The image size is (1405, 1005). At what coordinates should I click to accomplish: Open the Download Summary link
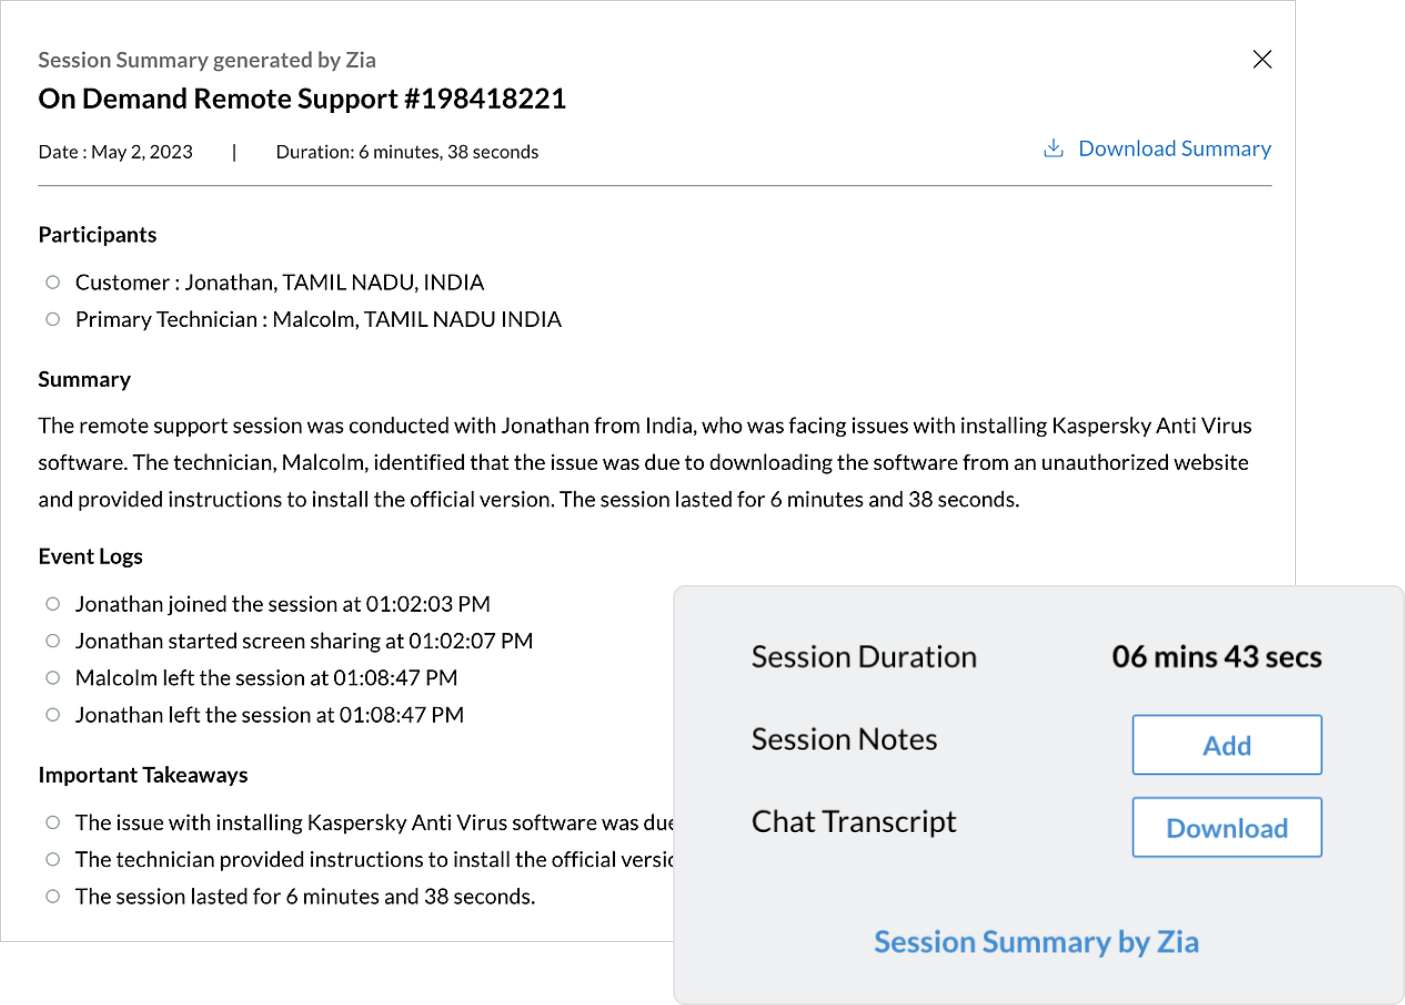tap(1174, 149)
